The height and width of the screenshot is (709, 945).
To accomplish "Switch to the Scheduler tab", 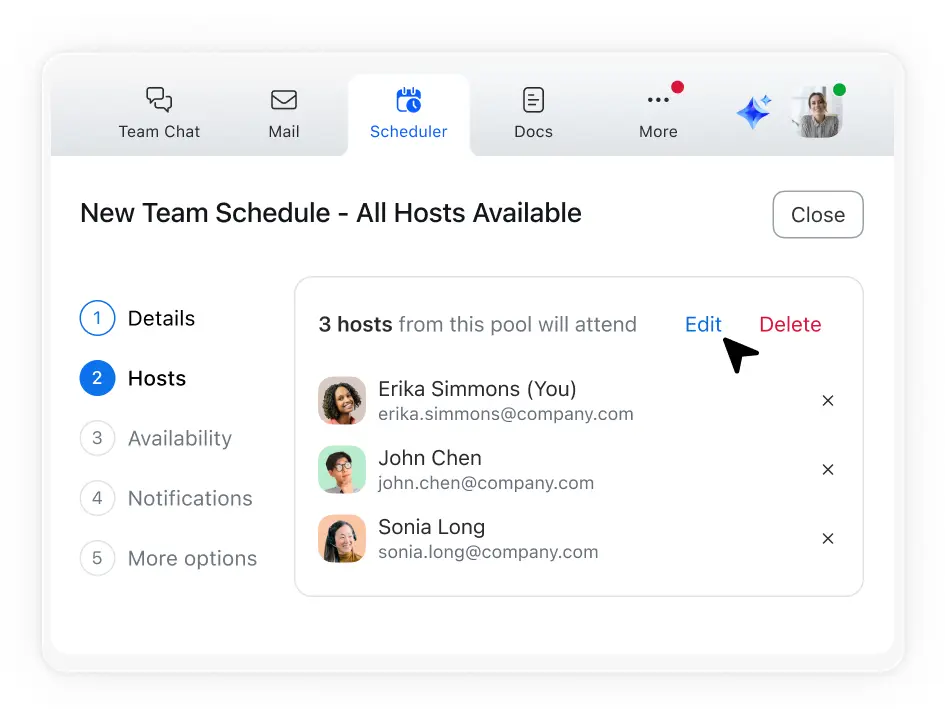I will click(408, 113).
